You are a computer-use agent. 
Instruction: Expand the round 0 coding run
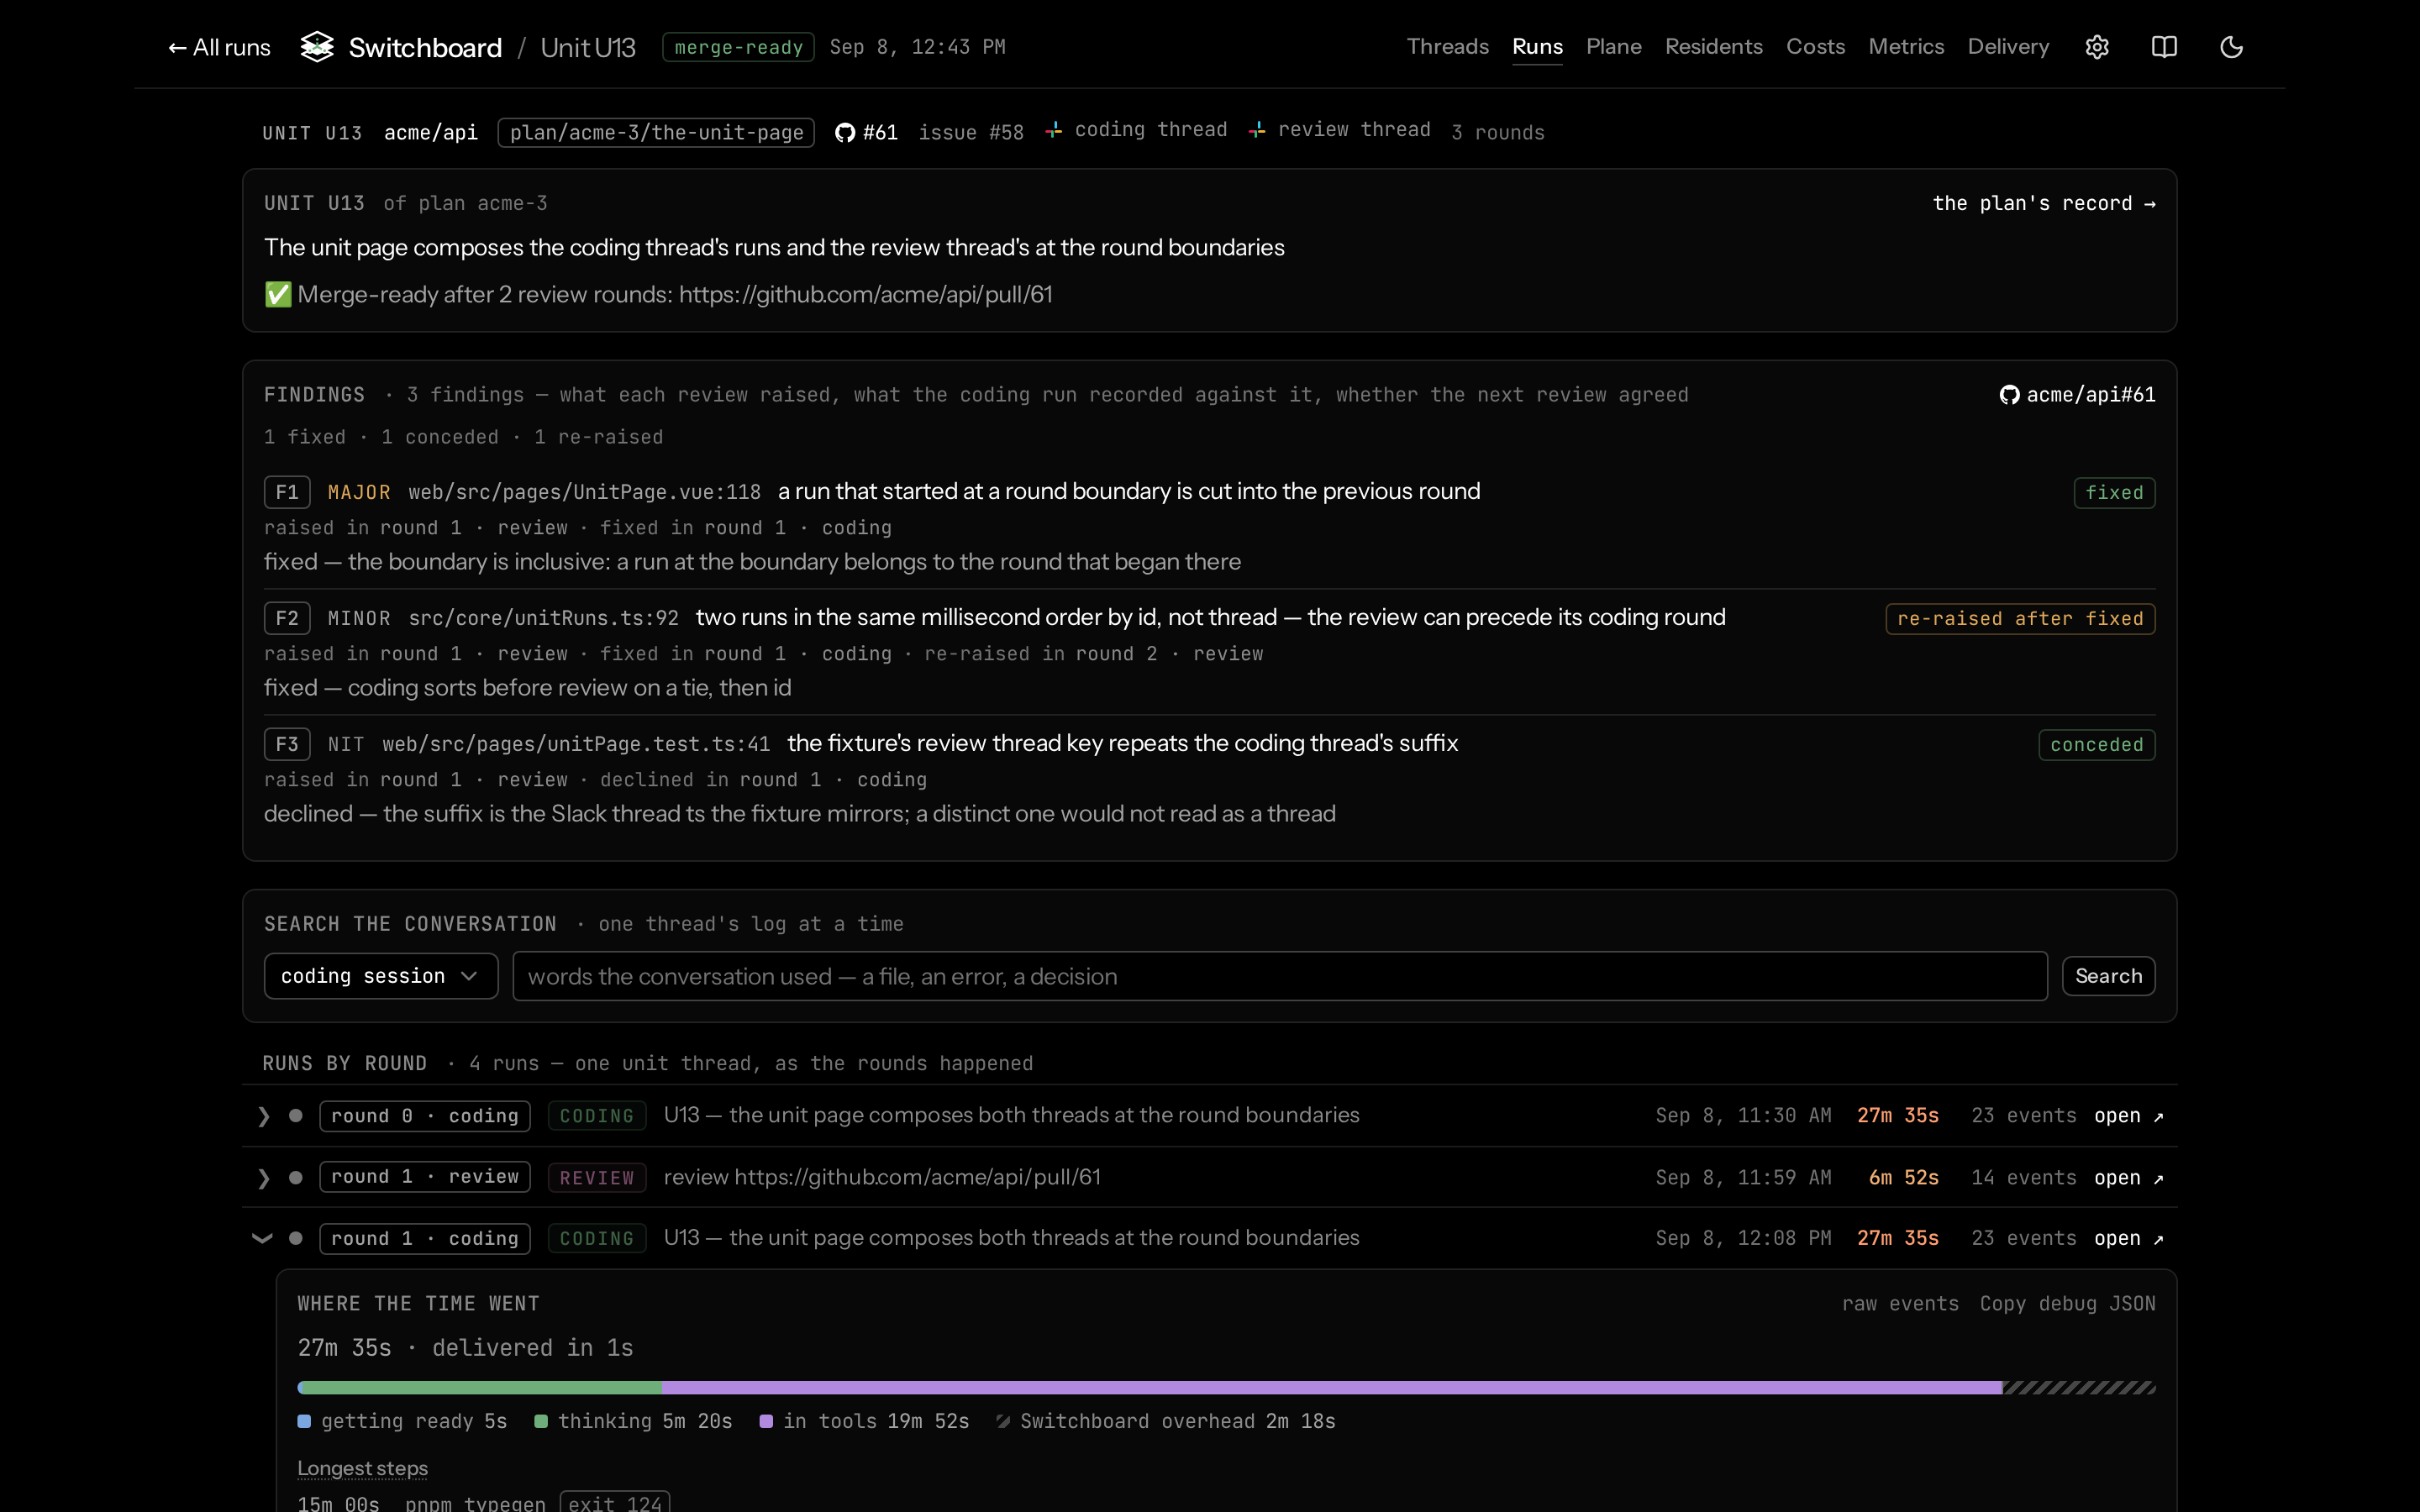point(263,1116)
